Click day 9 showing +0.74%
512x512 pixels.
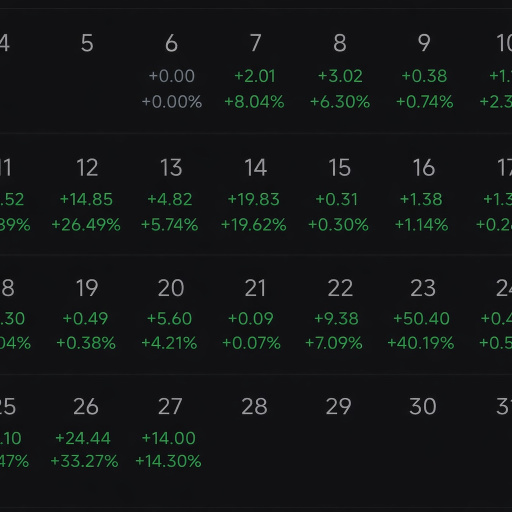pos(424,72)
